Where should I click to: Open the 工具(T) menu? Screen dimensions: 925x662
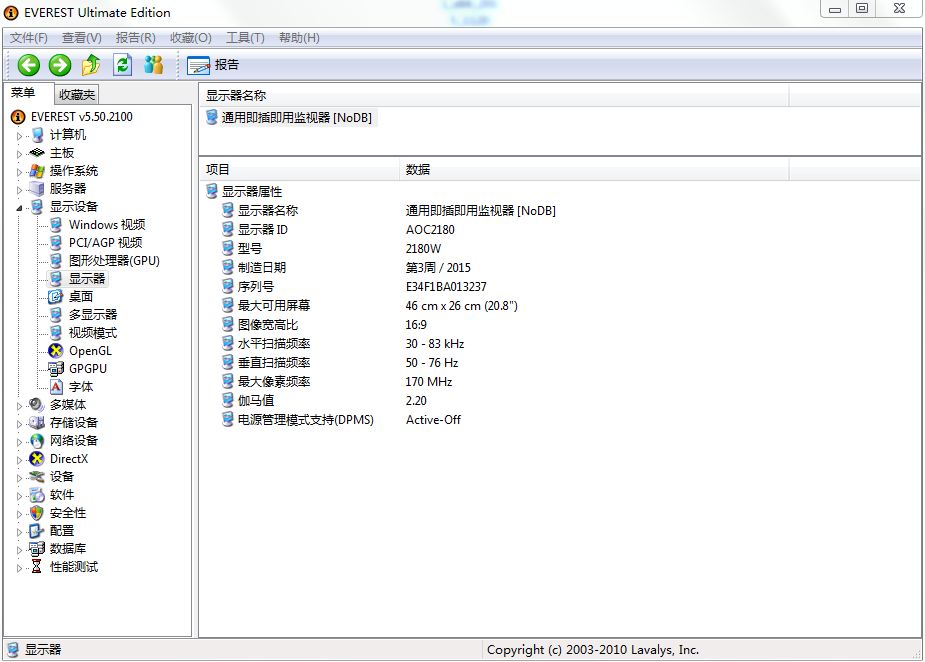point(245,38)
